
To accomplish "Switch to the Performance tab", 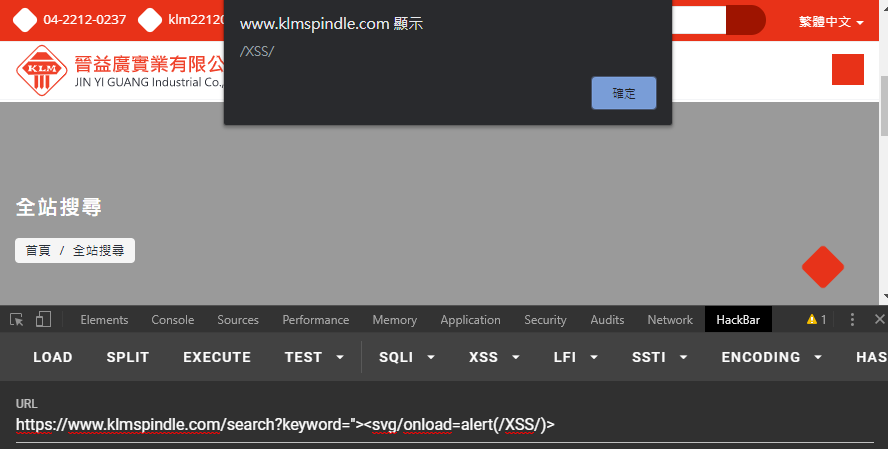I will tap(315, 320).
